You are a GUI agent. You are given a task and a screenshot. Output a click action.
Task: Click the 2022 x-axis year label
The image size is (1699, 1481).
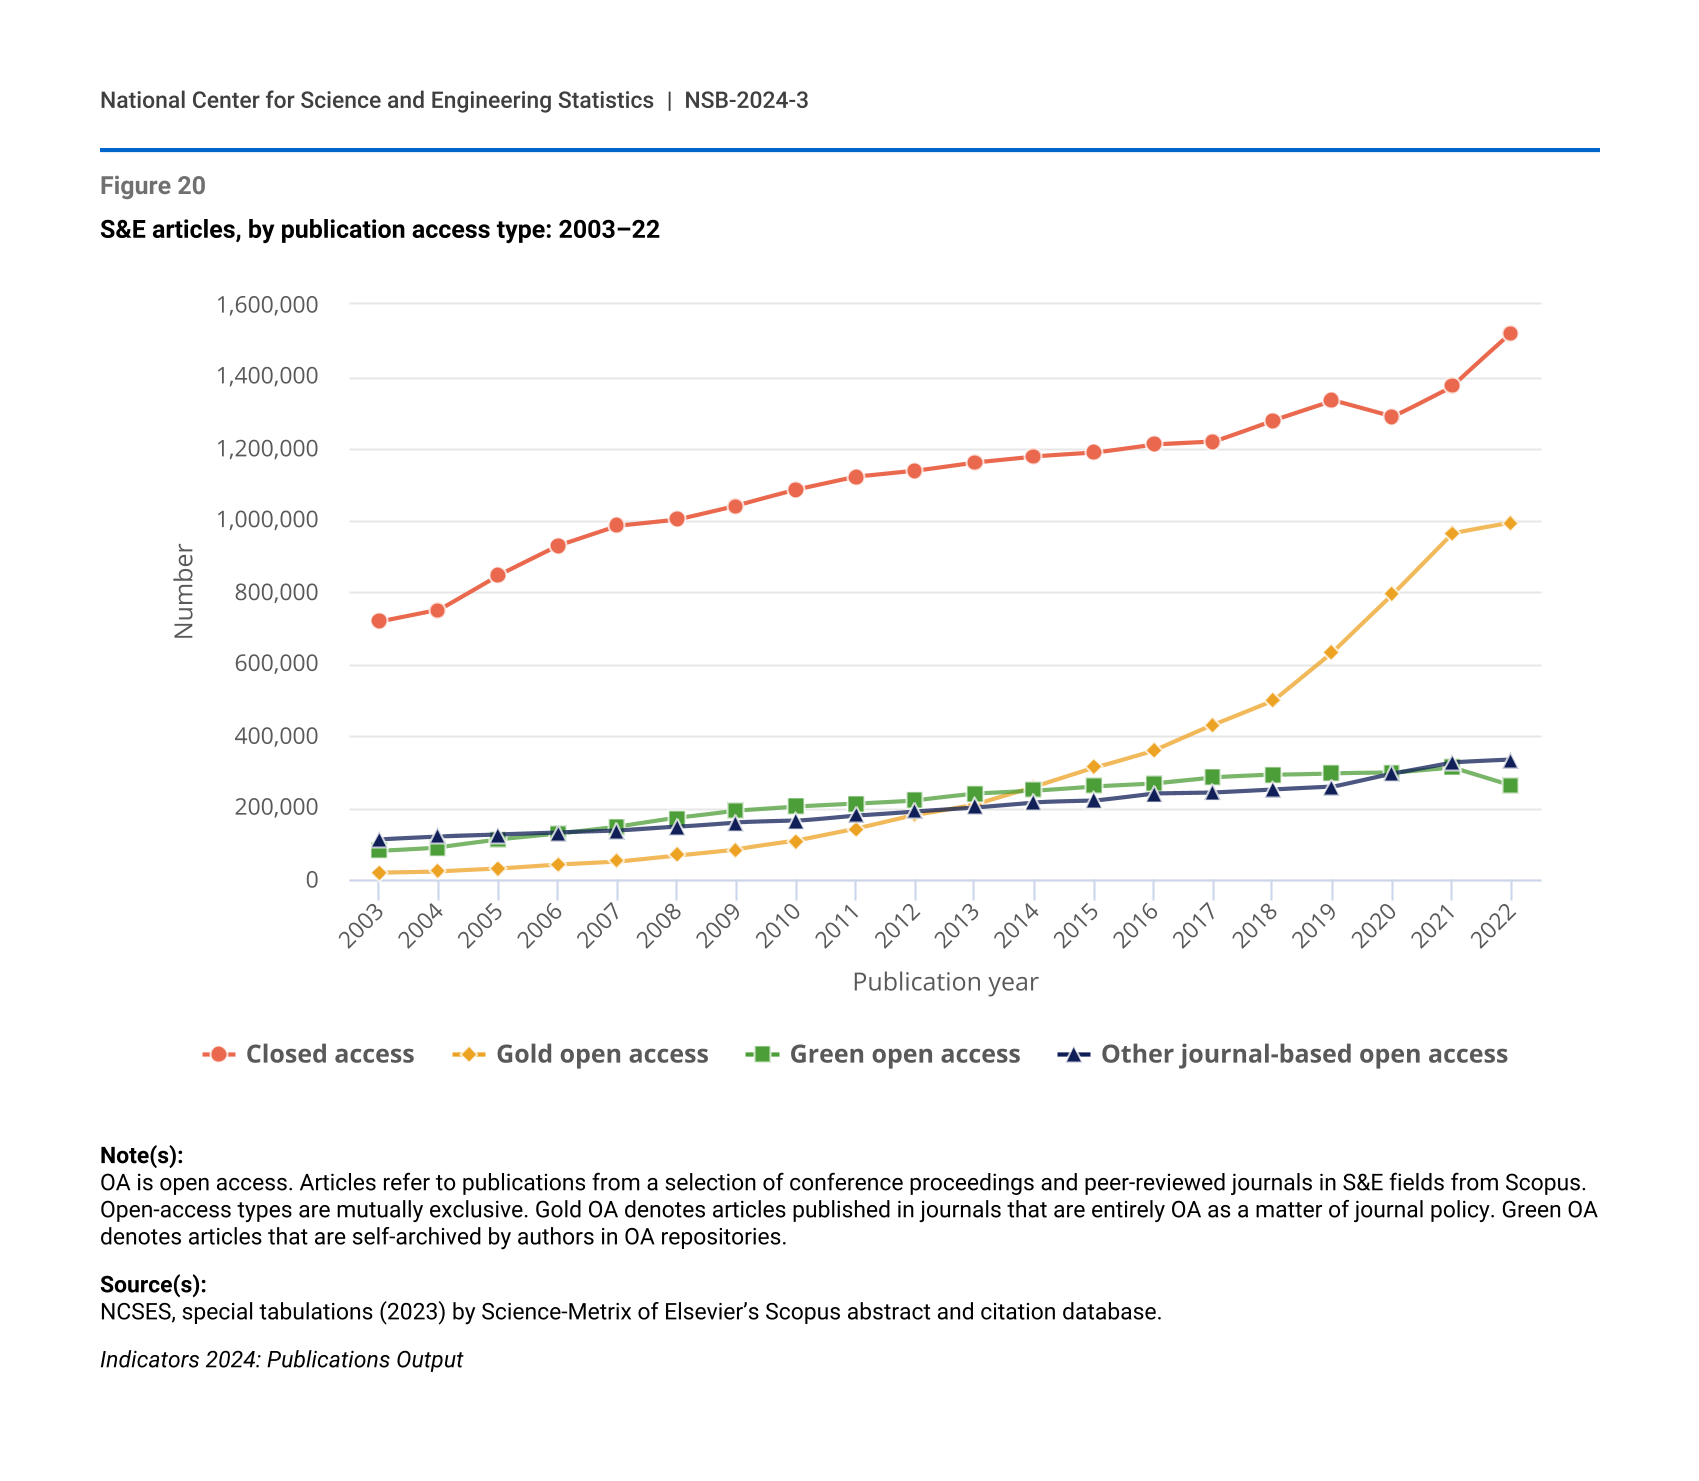click(1494, 925)
